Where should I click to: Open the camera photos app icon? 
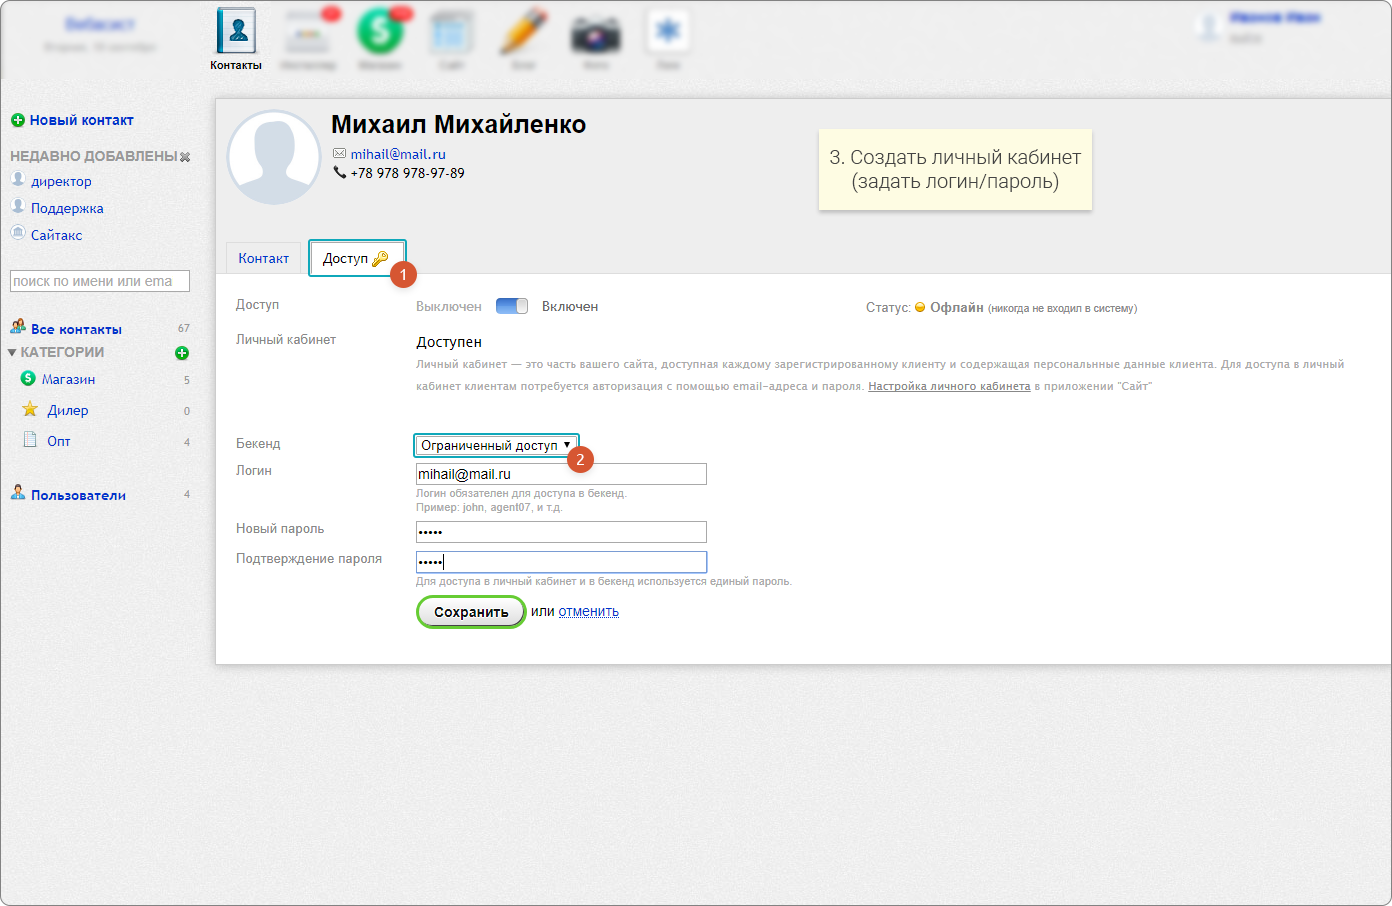click(596, 34)
